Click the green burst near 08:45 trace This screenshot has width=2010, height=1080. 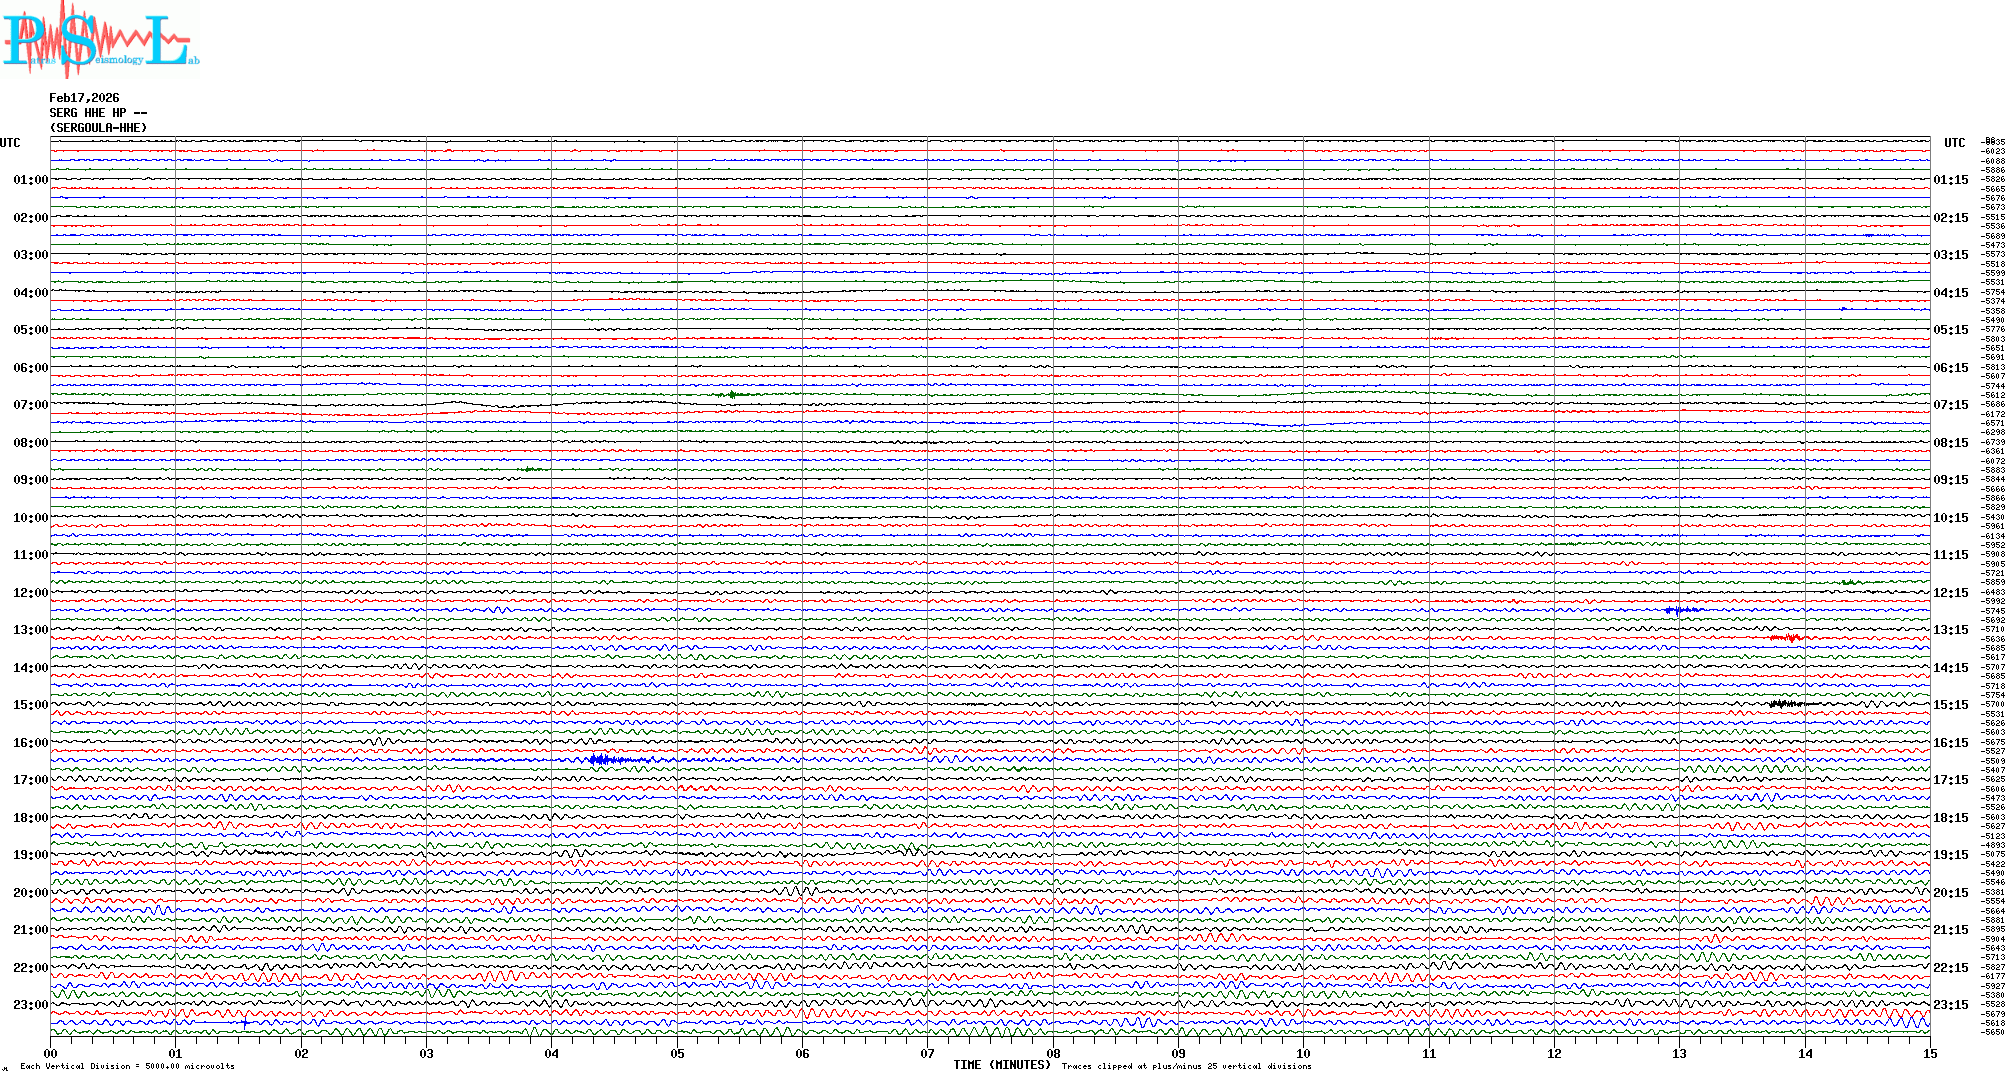pos(531,469)
